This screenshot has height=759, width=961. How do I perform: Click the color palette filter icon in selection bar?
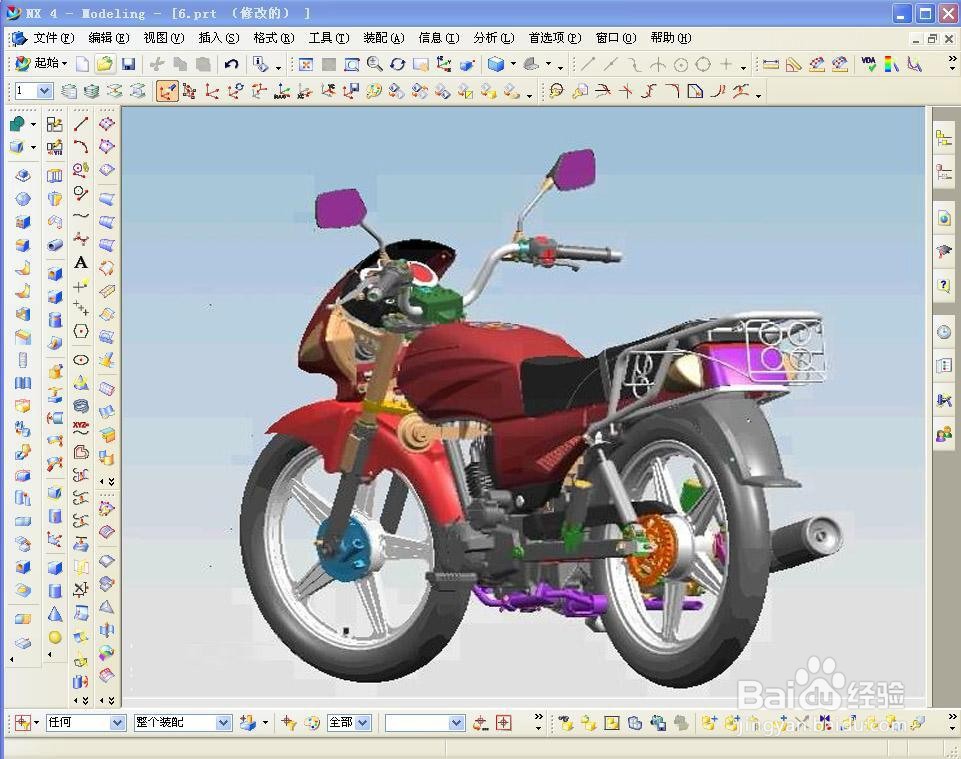click(x=313, y=723)
